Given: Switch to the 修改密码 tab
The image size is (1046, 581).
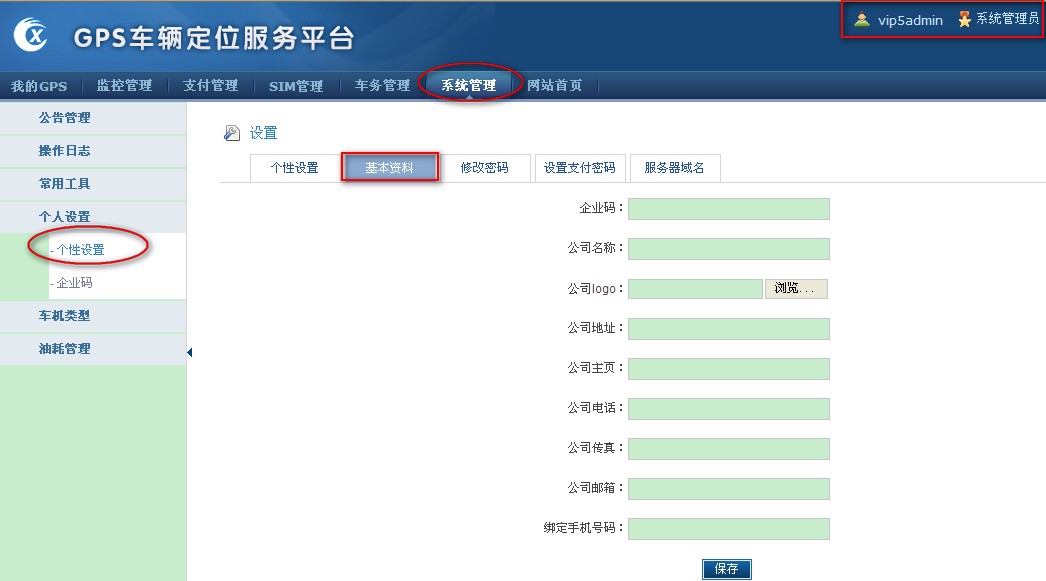Looking at the screenshot, I should click(x=484, y=168).
